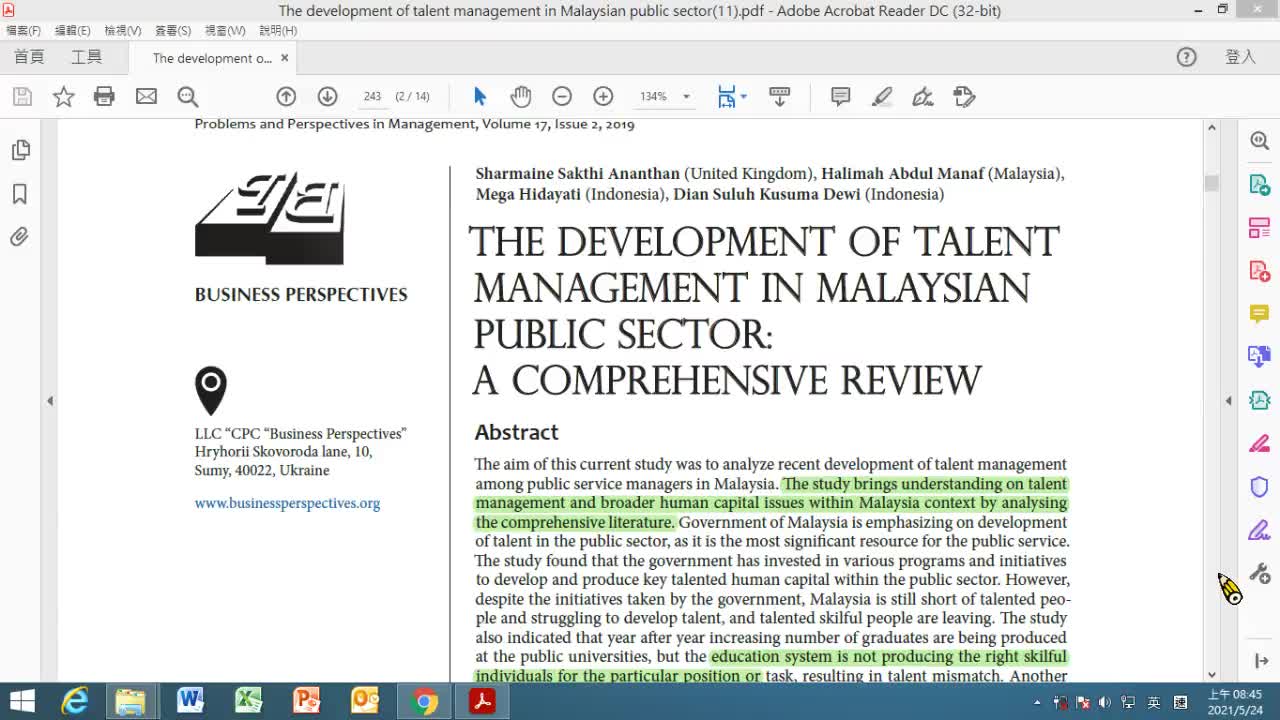Select the Highlight text pen tool
Screen dimensions: 1280x720
pos(882,96)
